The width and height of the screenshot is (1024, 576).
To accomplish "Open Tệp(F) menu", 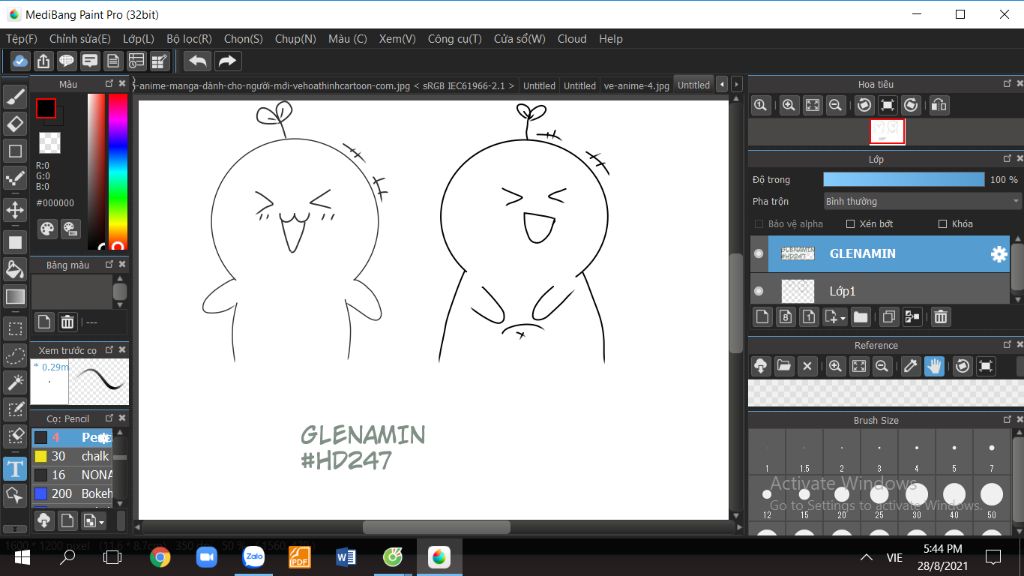I will click(x=22, y=39).
